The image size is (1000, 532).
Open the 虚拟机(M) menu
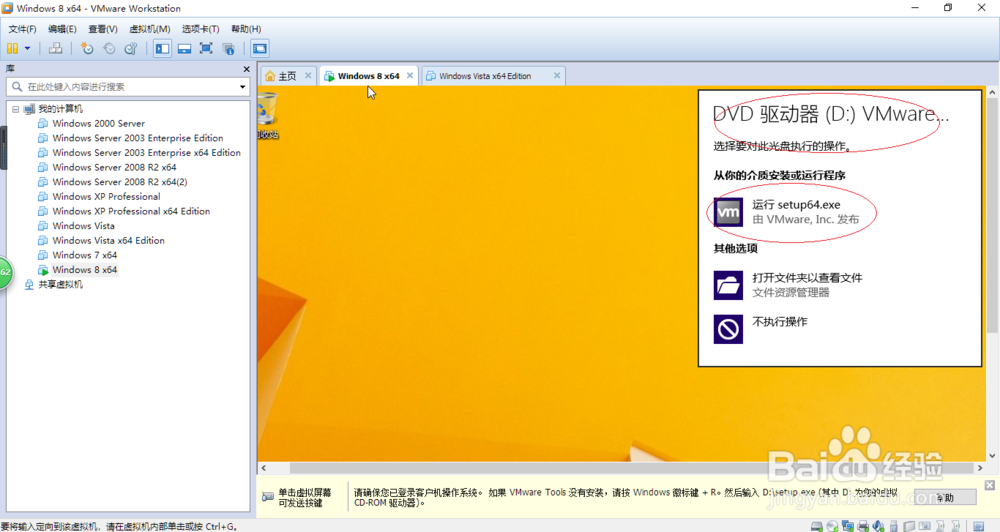coord(150,29)
